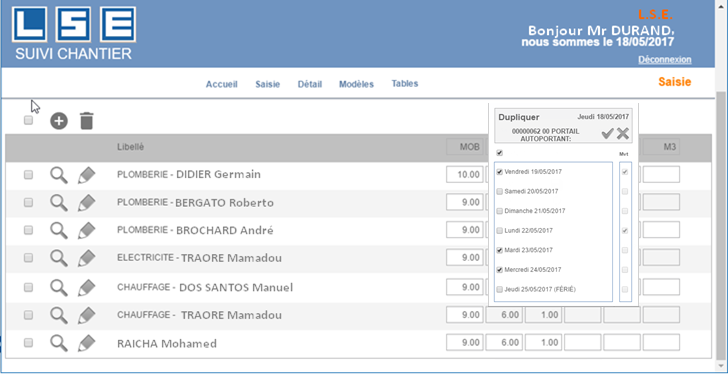The height and width of the screenshot is (377, 728).
Task: Click the 6.00 field in RAICHA Mohamed row
Action: coord(504,343)
